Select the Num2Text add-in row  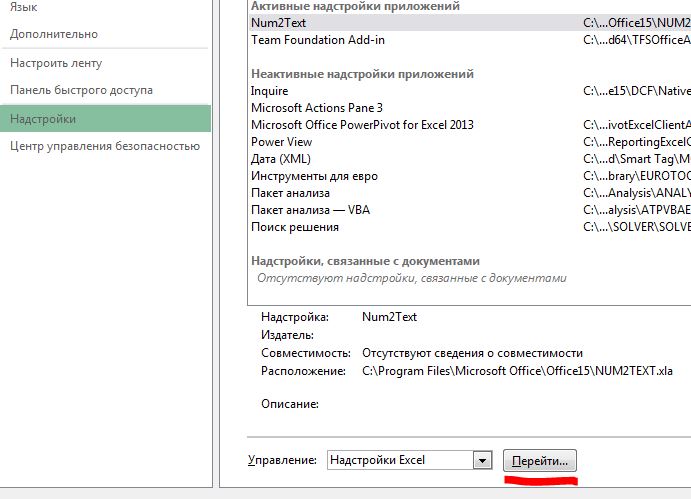279,23
